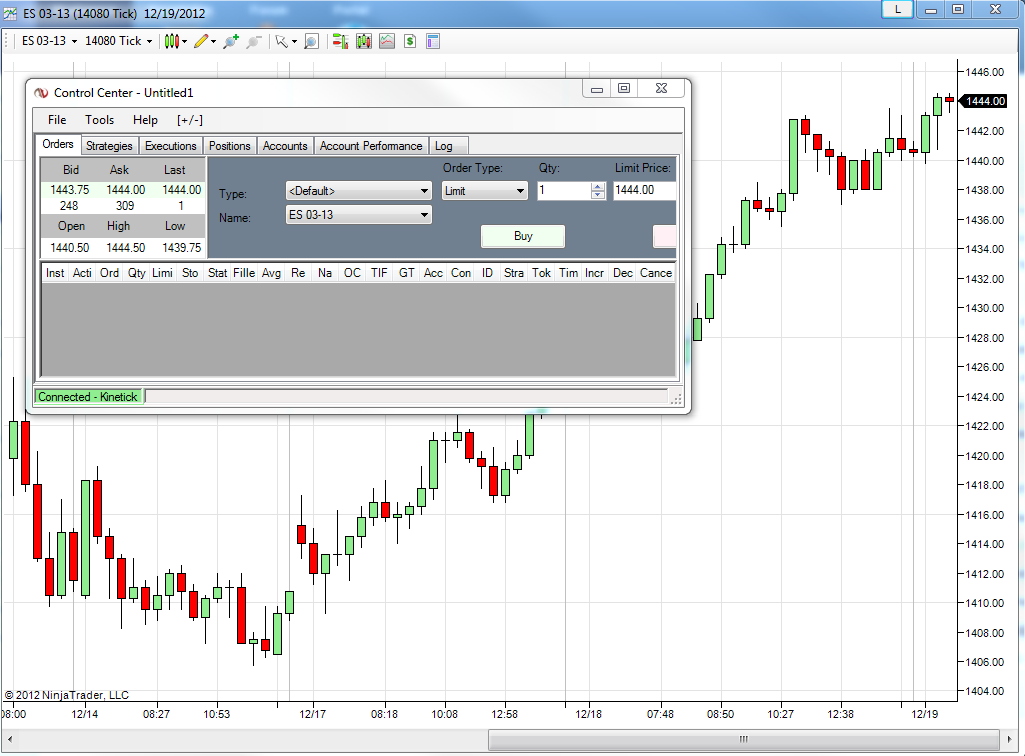The width and height of the screenshot is (1025, 756).
Task: Open the Name ES 03-13 combo box
Action: (359, 215)
